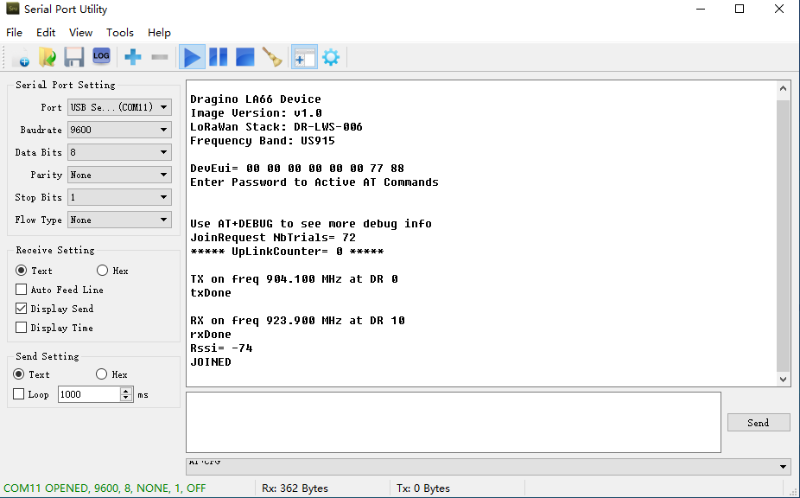Click the vertical scrollbar thumb in output
The height and width of the screenshot is (498, 800).
(x=783, y=236)
